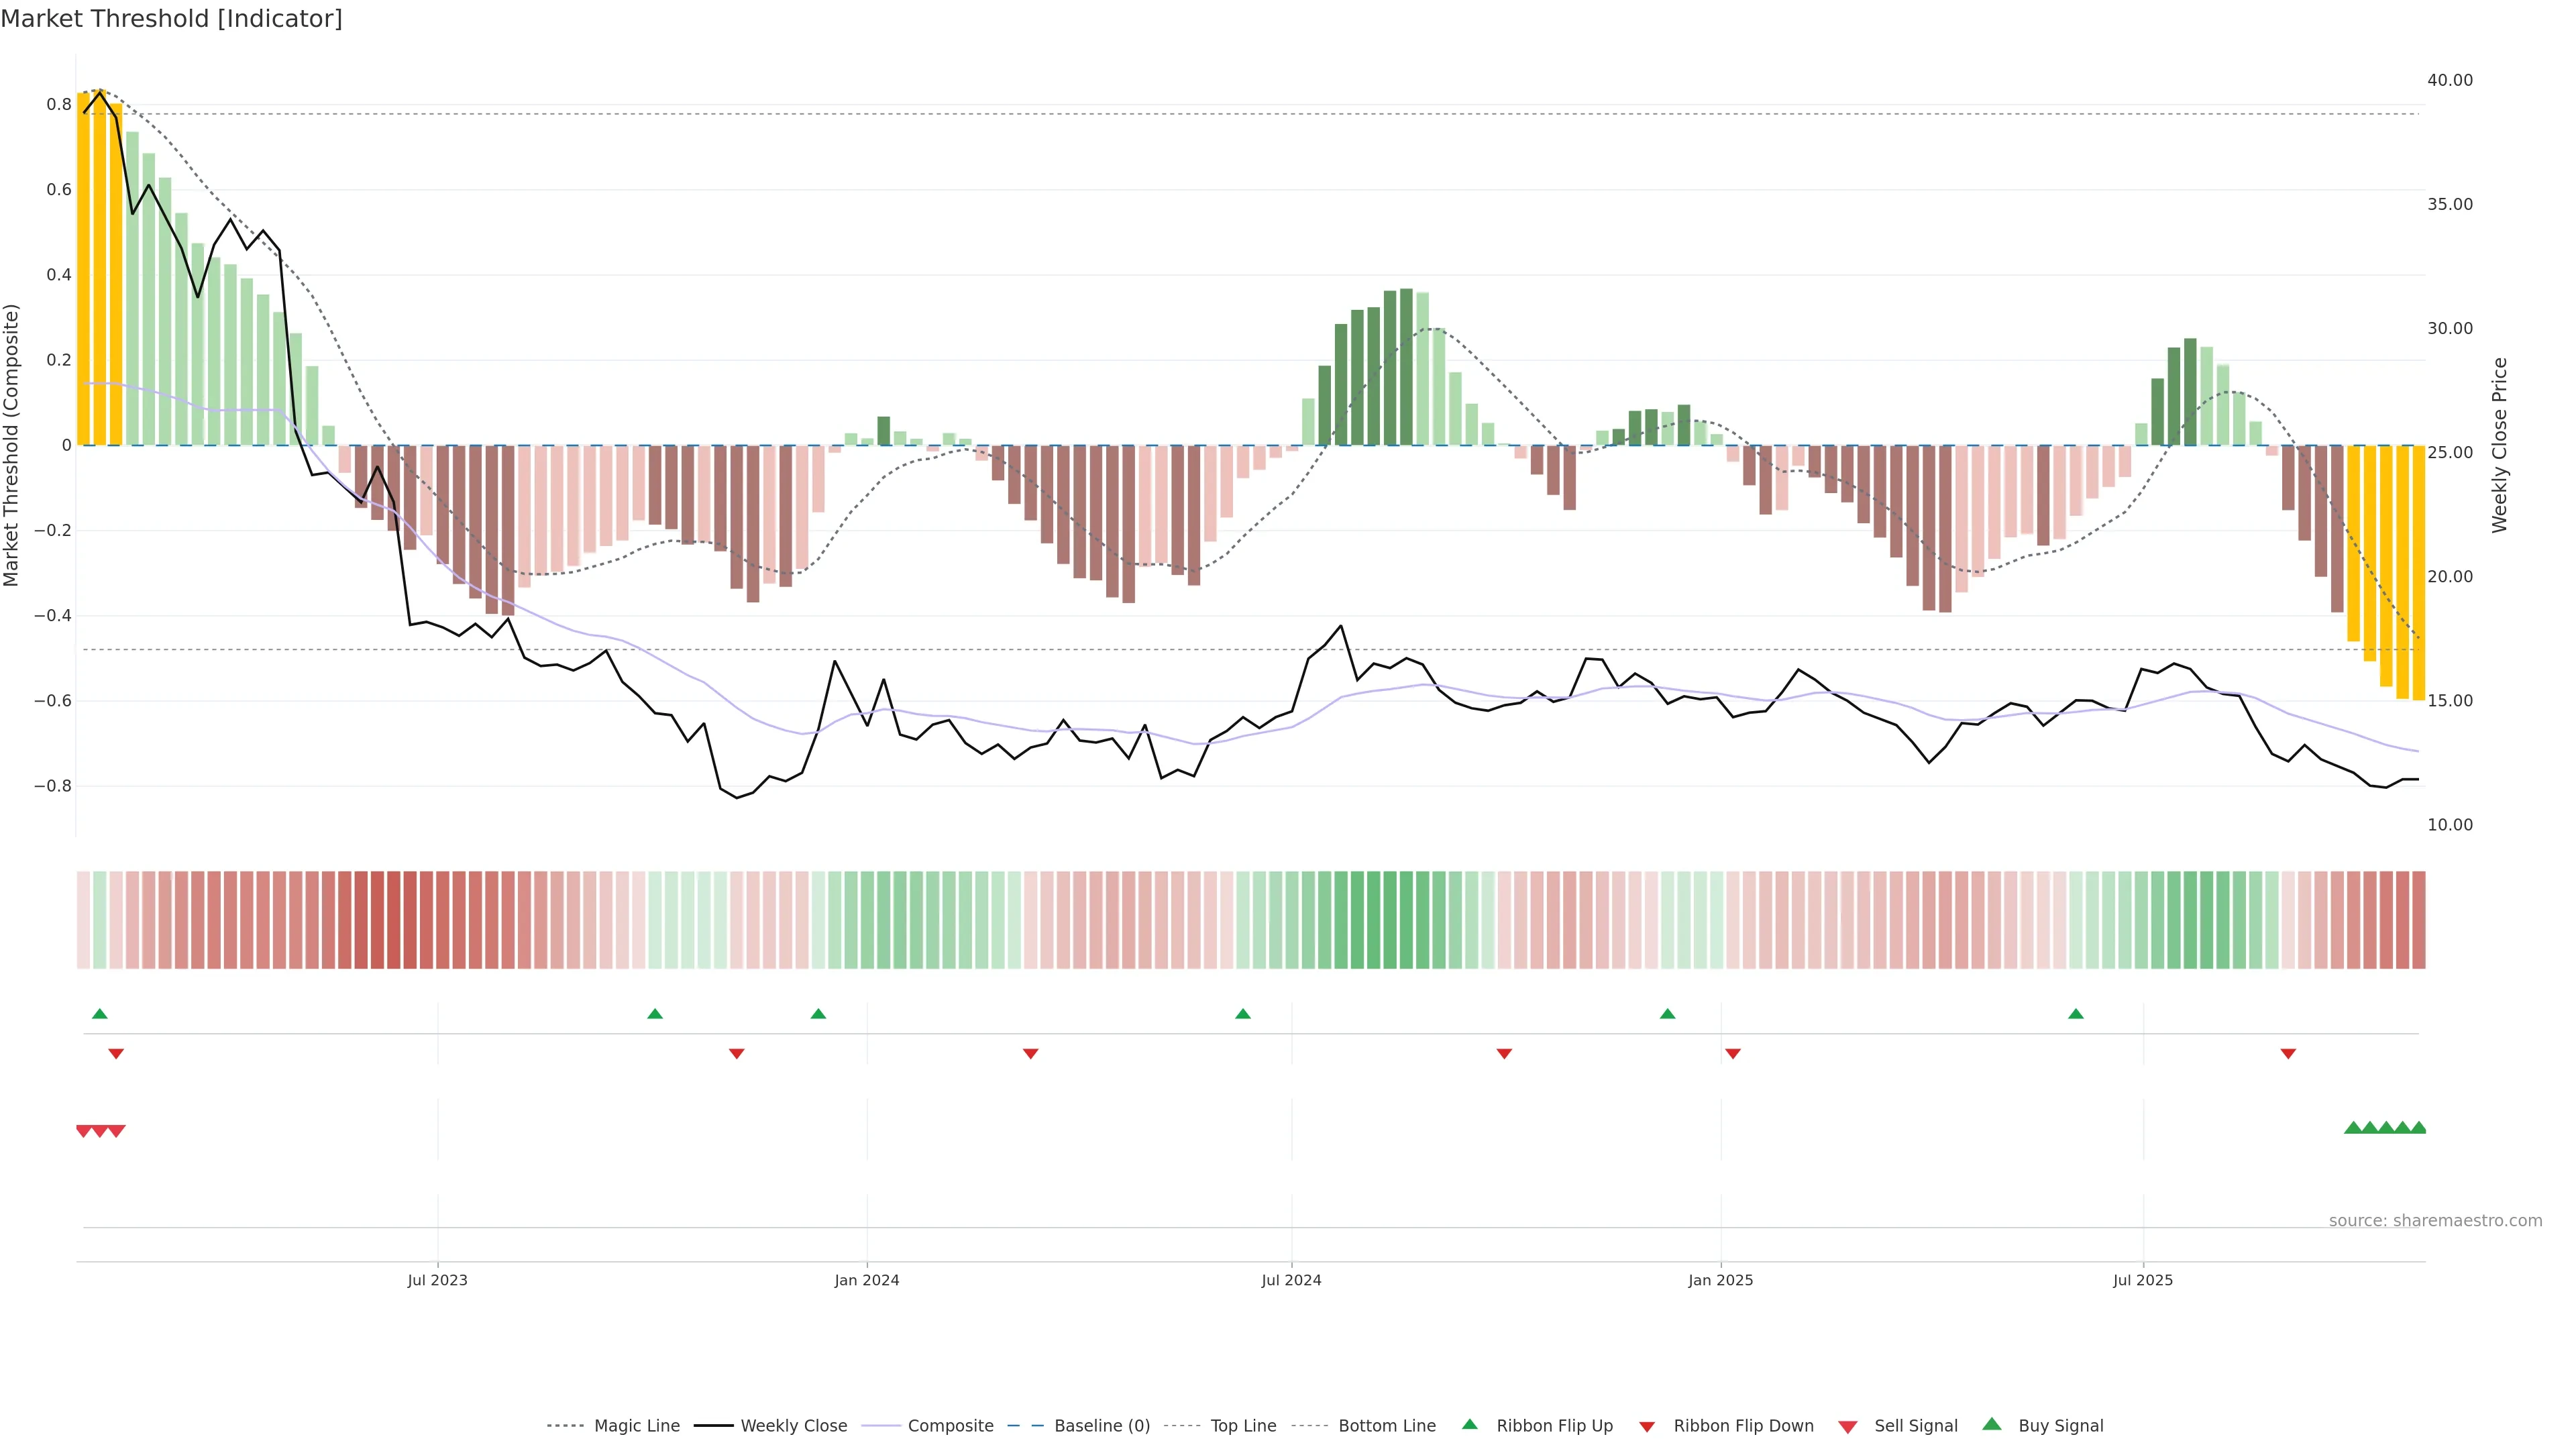Click the rightmost green Buy Signal marker

(x=2418, y=1128)
